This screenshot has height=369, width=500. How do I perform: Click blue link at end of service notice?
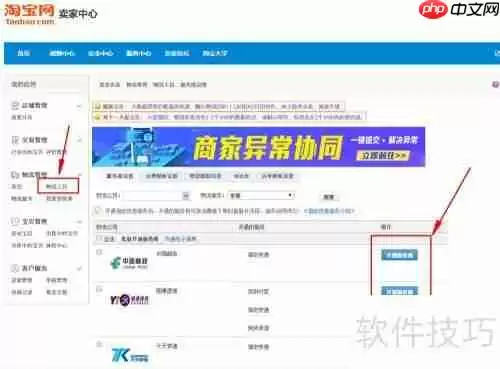[x=329, y=211]
